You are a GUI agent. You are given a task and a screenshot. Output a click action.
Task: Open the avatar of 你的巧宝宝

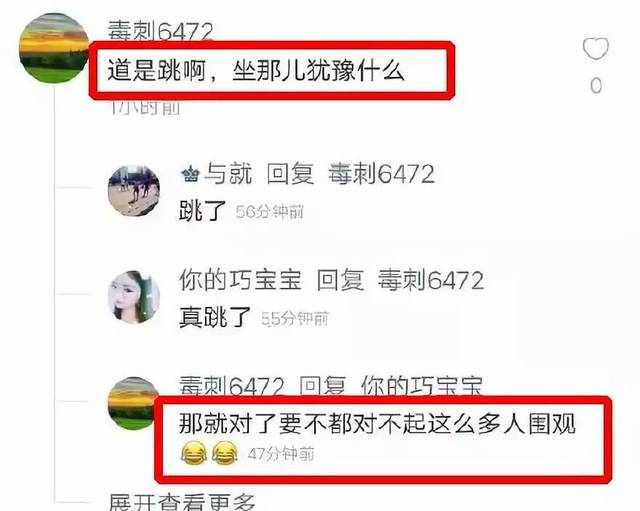[134, 297]
